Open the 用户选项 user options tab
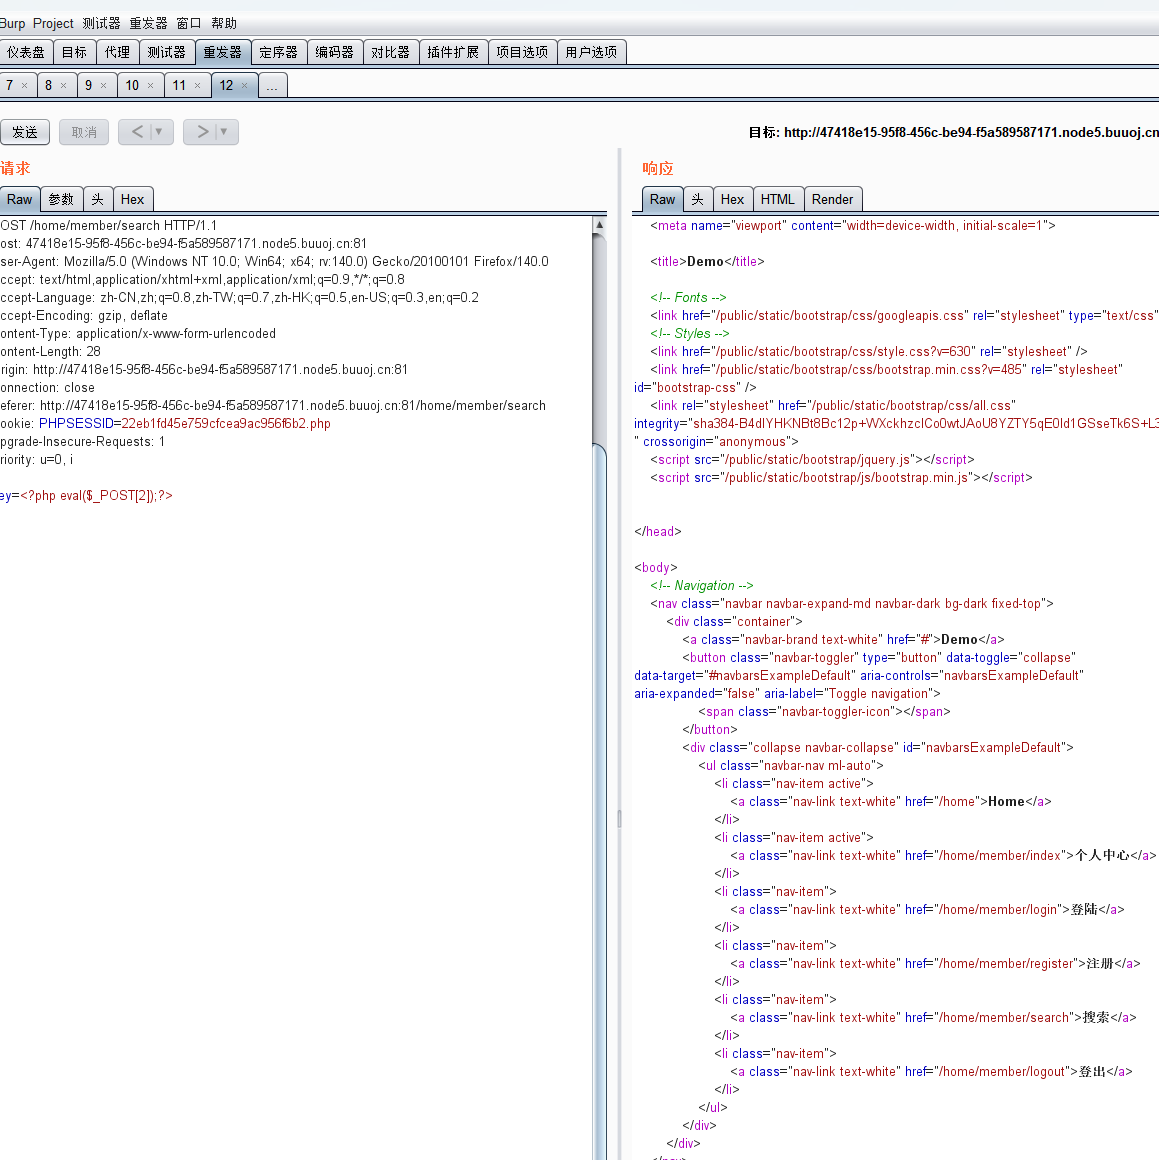 point(591,52)
